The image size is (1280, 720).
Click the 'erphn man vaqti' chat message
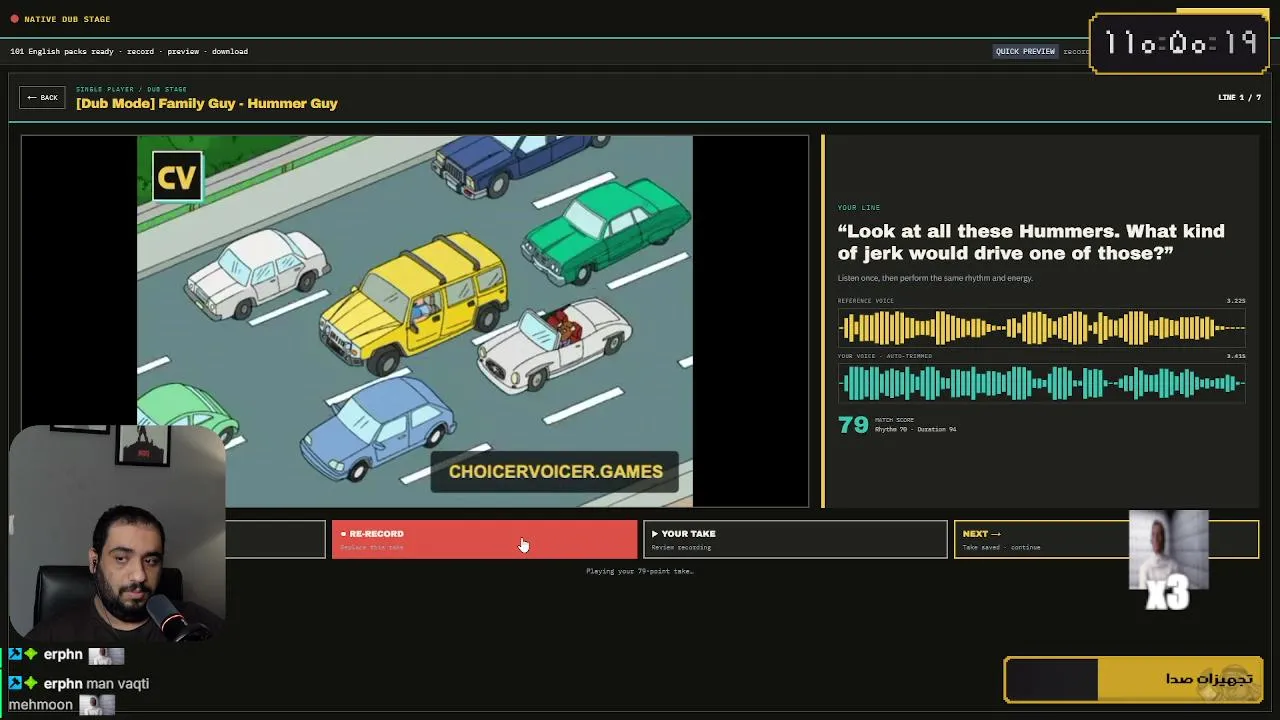click(78, 694)
